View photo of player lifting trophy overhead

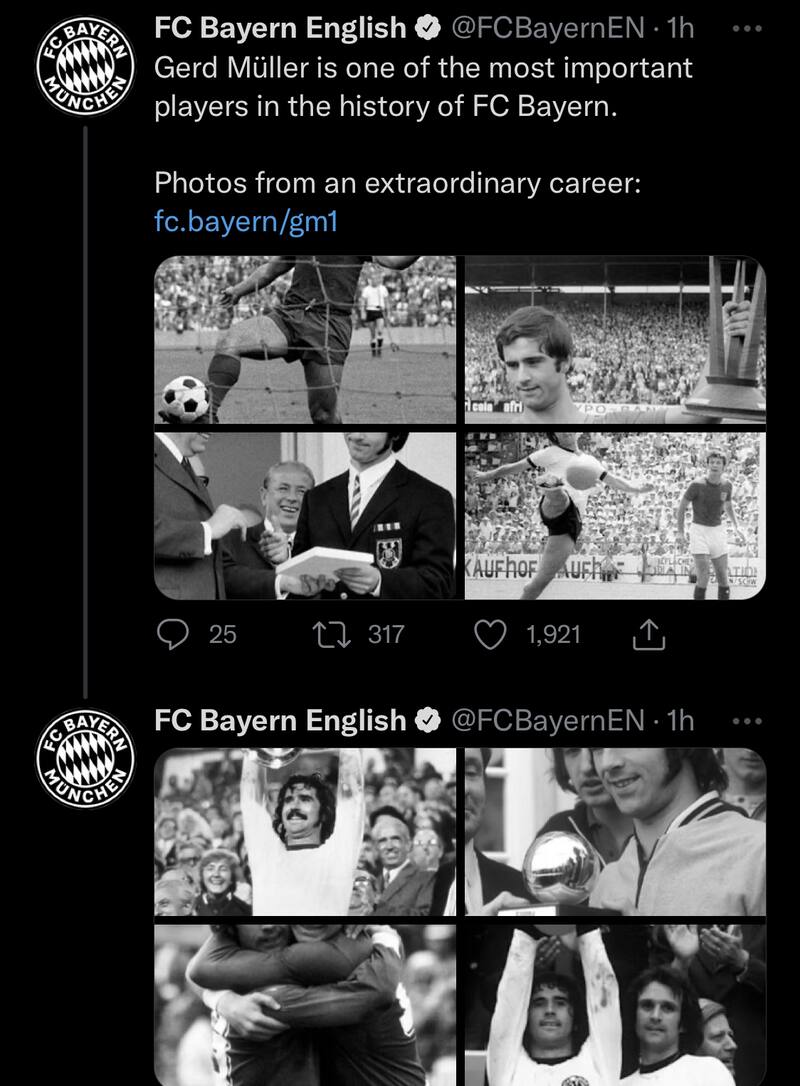pyautogui.click(x=304, y=832)
